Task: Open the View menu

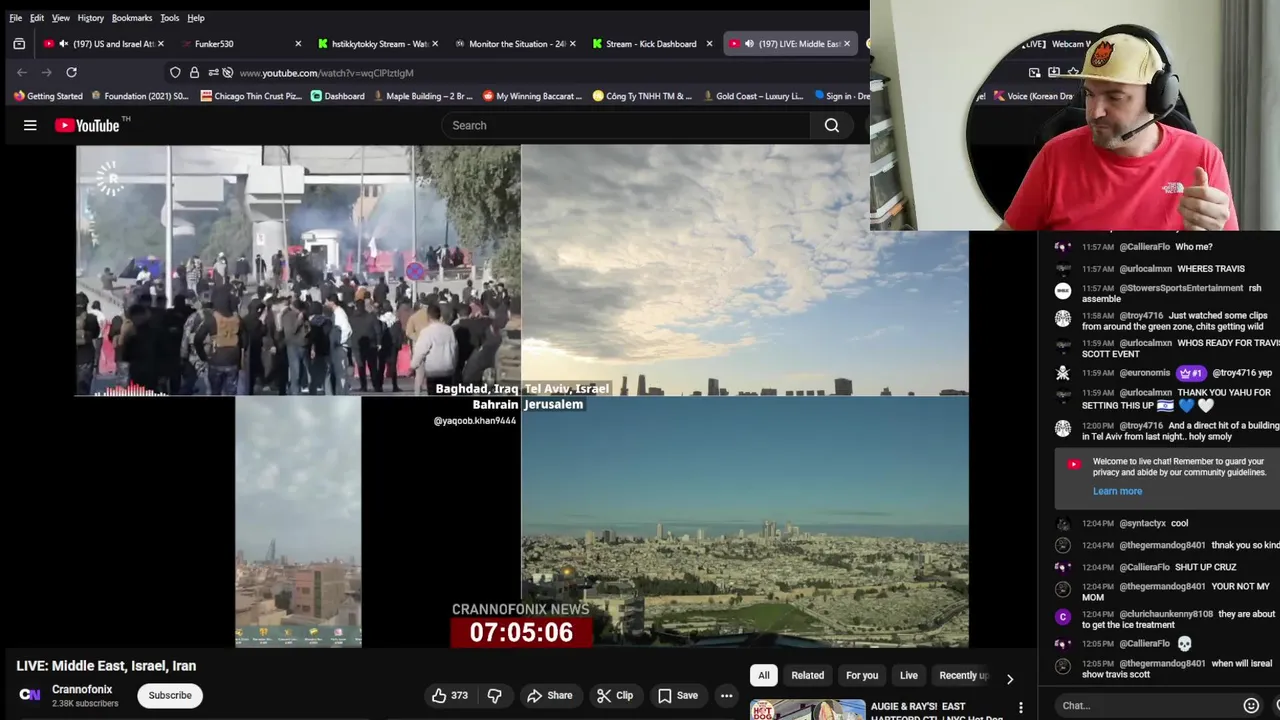Action: pos(60,18)
